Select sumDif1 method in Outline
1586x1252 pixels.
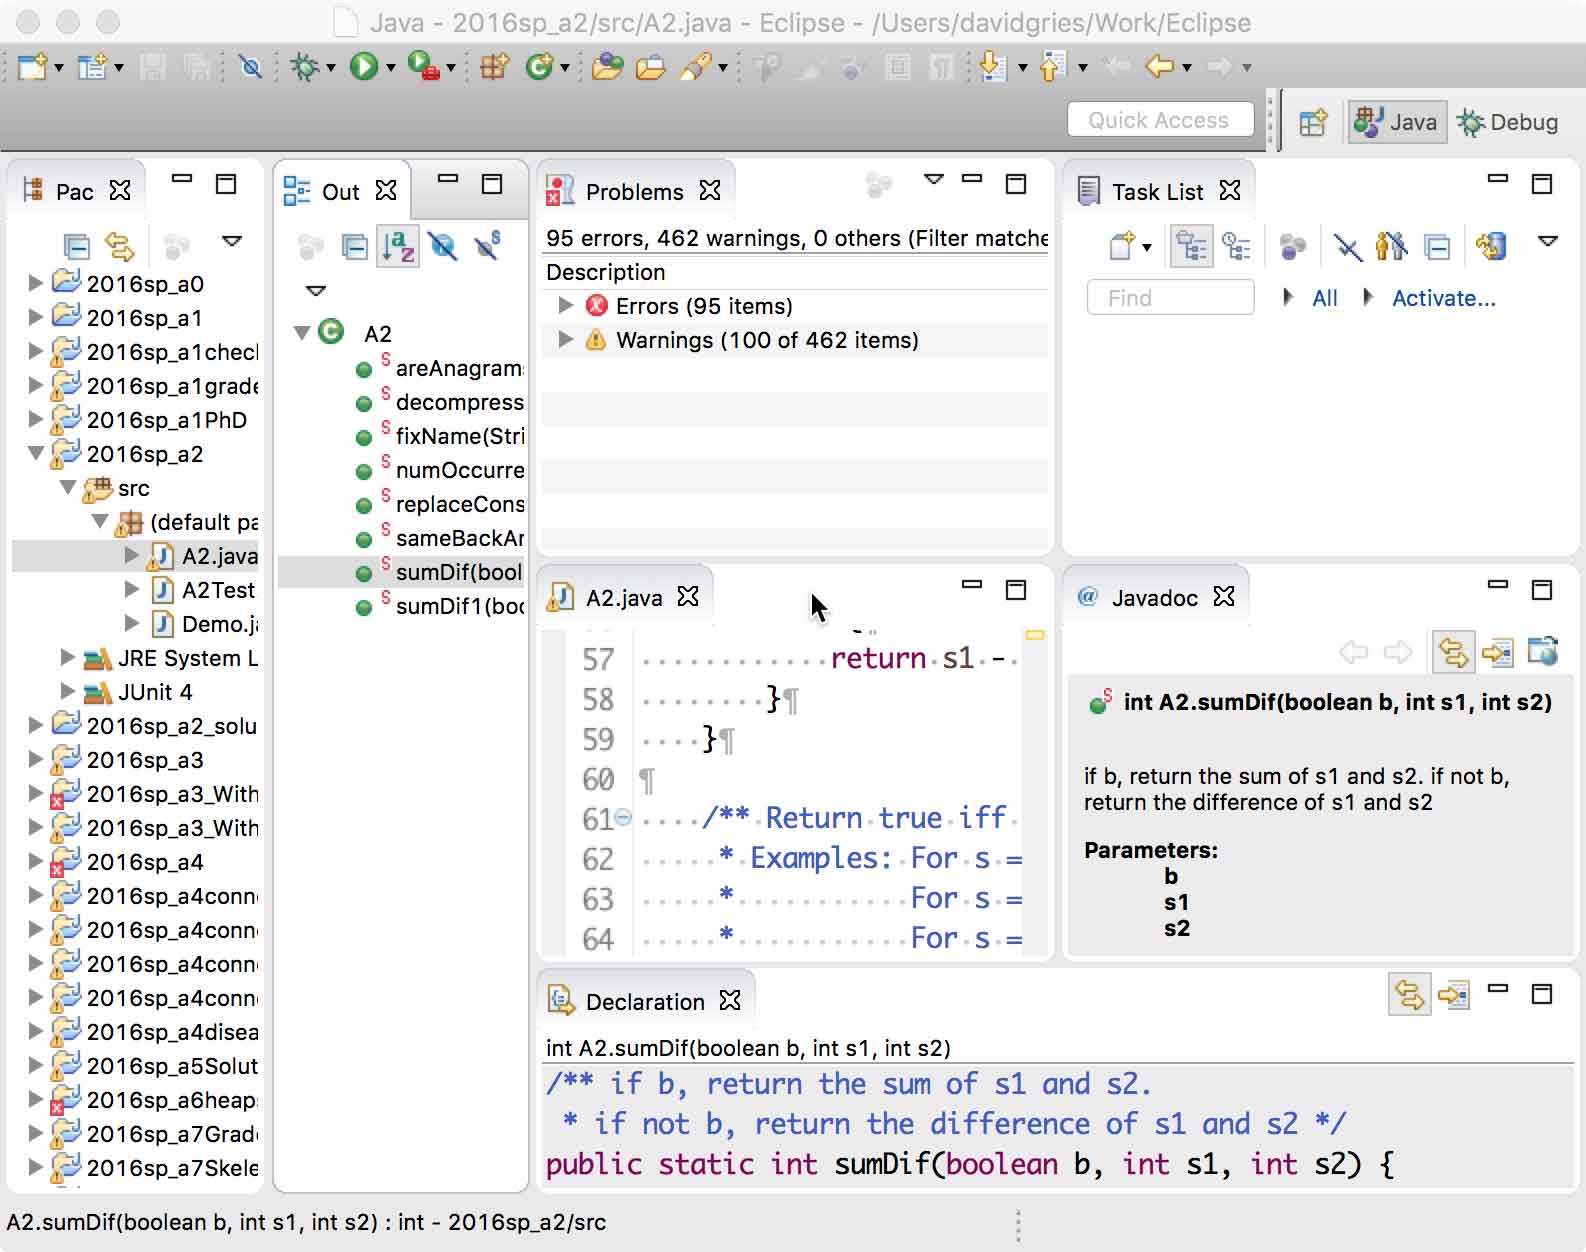458,606
